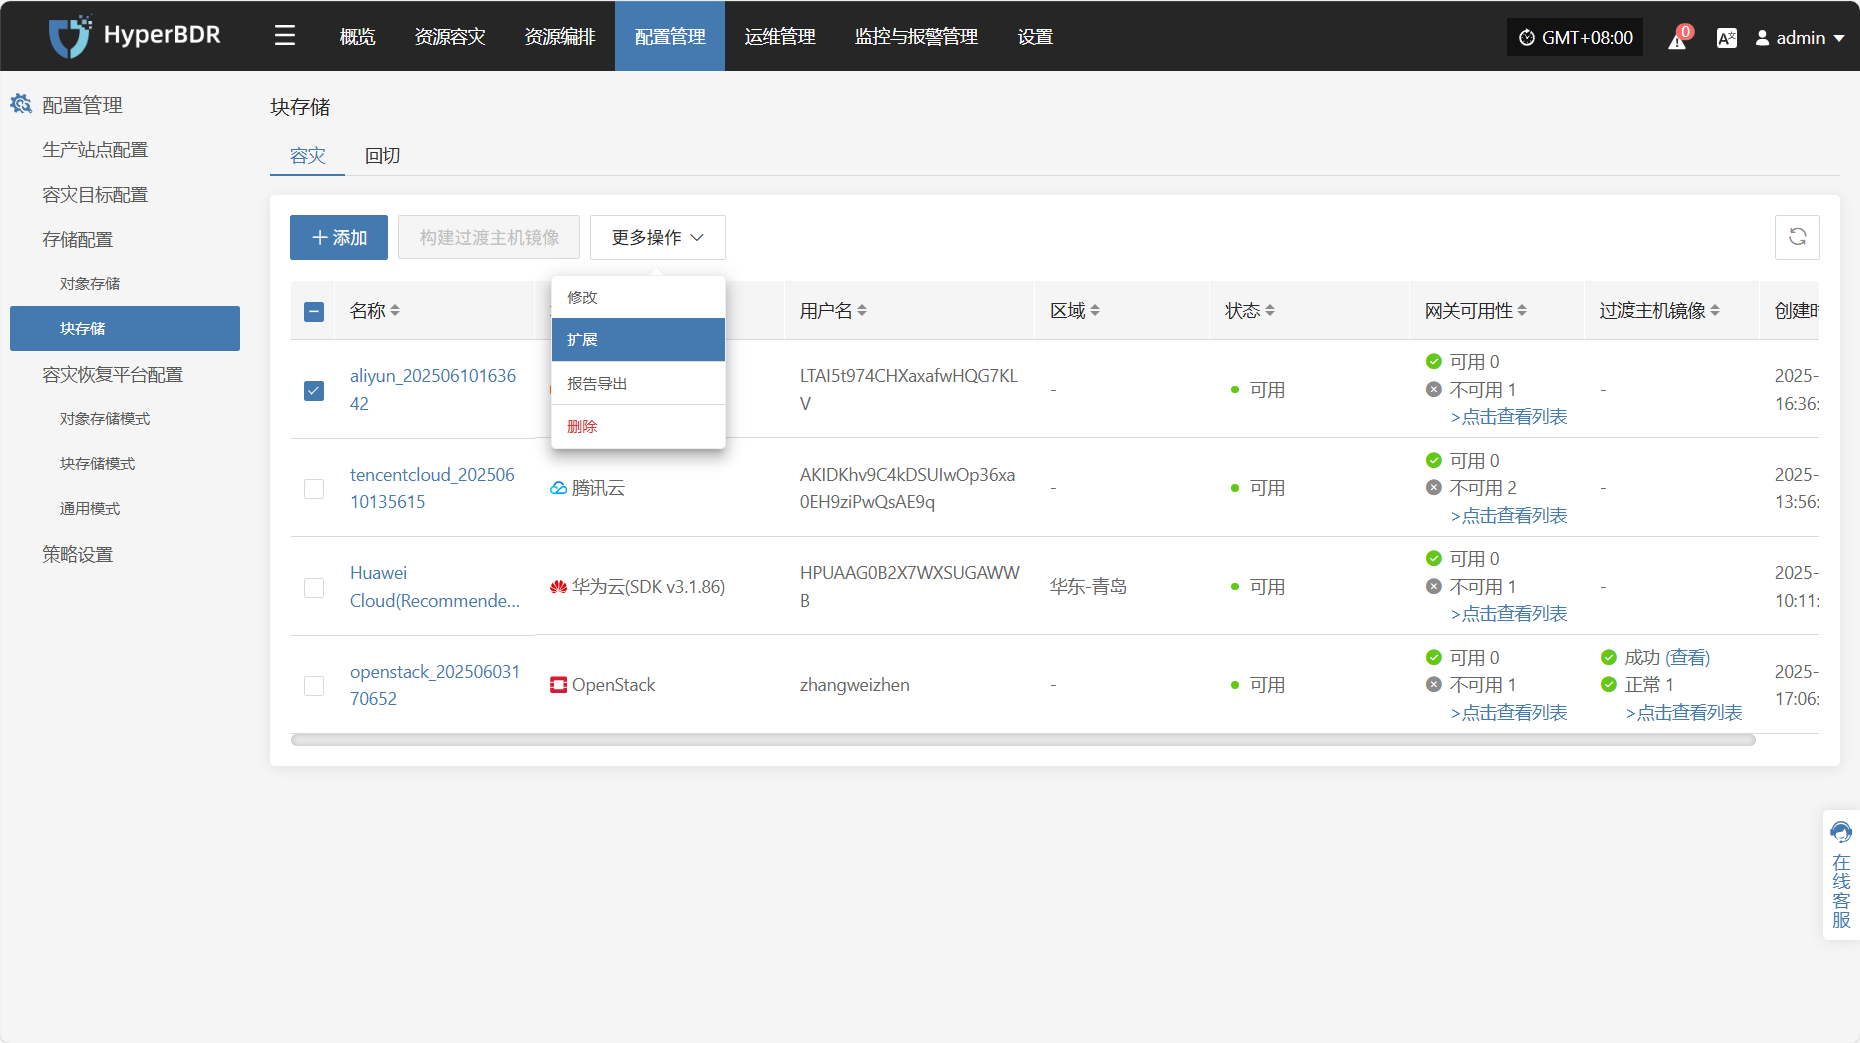Check the tencentcloud_20250610135615 row checkbox
The height and width of the screenshot is (1043, 1860).
tap(314, 489)
